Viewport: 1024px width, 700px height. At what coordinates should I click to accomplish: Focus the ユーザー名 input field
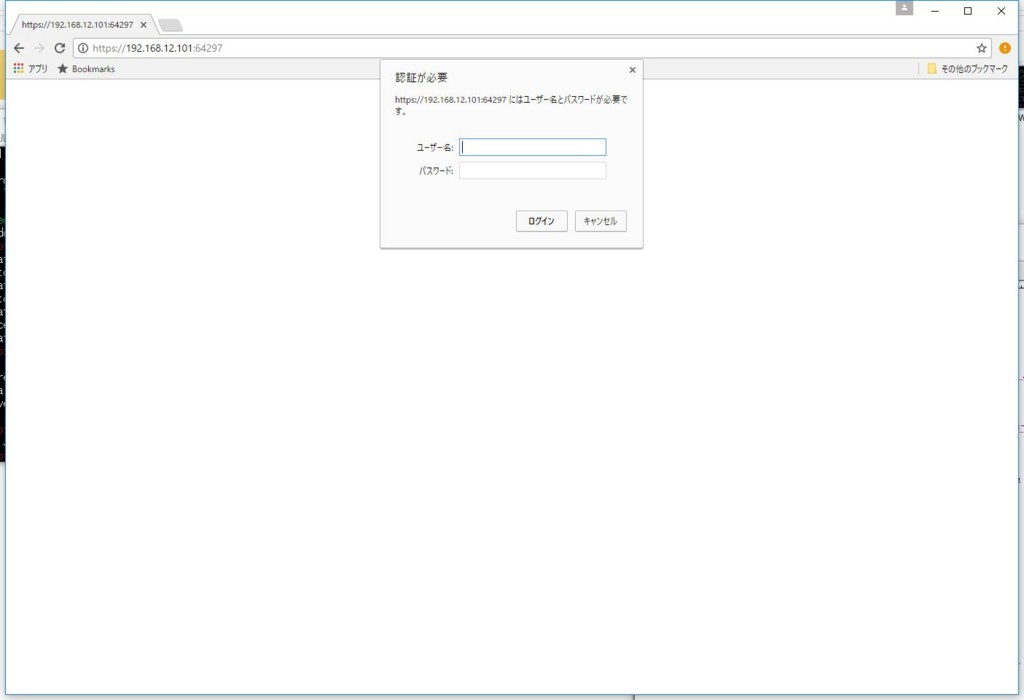coord(532,147)
